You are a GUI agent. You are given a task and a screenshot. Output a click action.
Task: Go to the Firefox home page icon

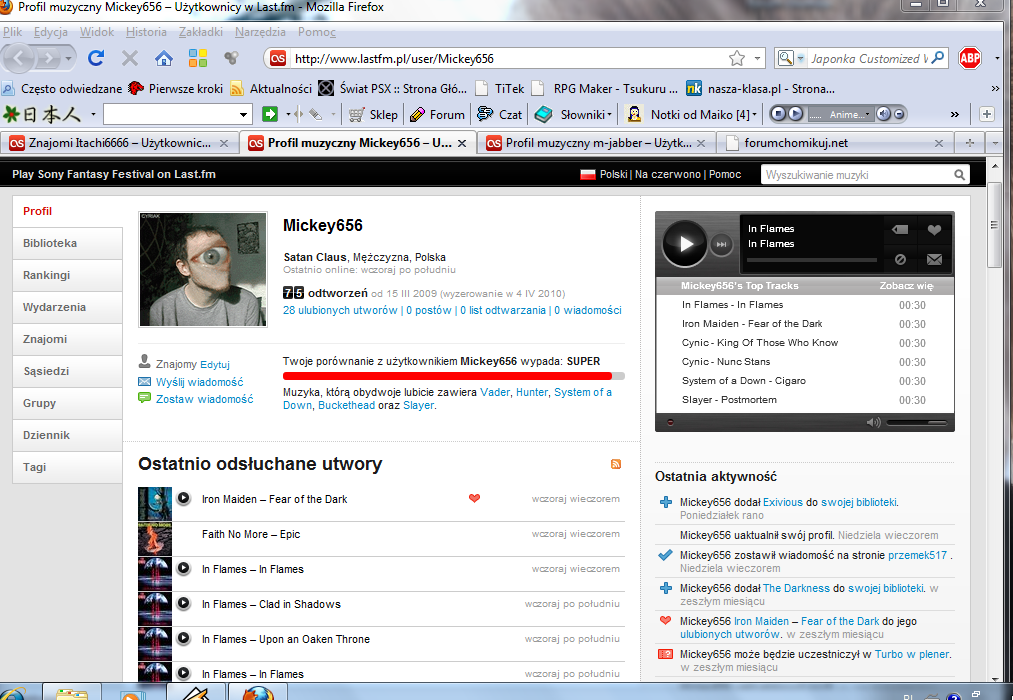(164, 59)
